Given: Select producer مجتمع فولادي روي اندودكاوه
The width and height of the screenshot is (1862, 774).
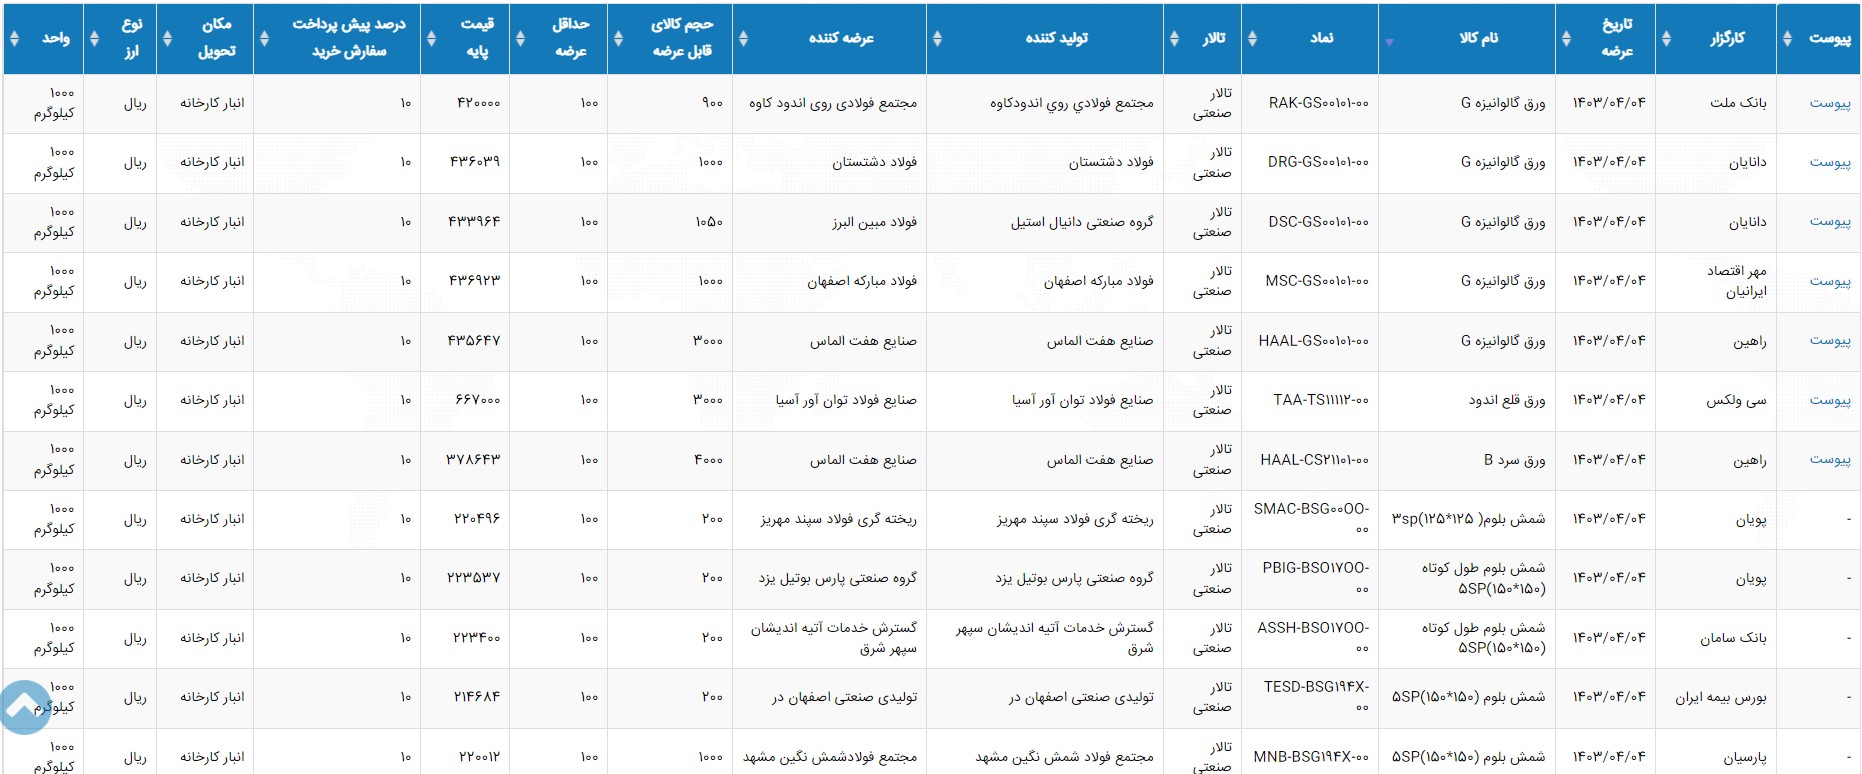Looking at the screenshot, I should [x=1071, y=103].
